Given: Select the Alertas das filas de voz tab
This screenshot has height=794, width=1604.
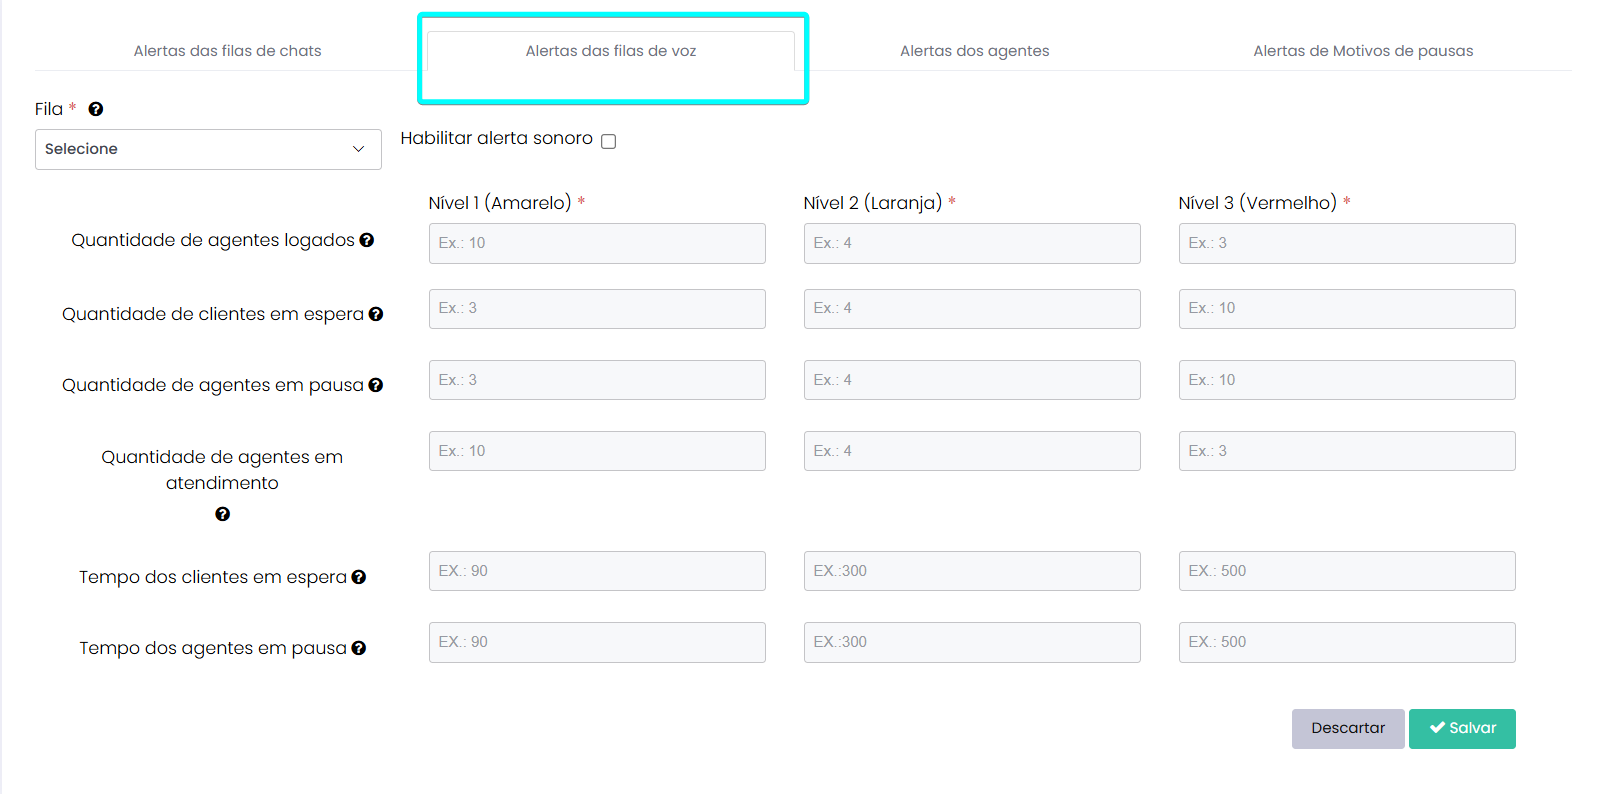Looking at the screenshot, I should pyautogui.click(x=611, y=51).
